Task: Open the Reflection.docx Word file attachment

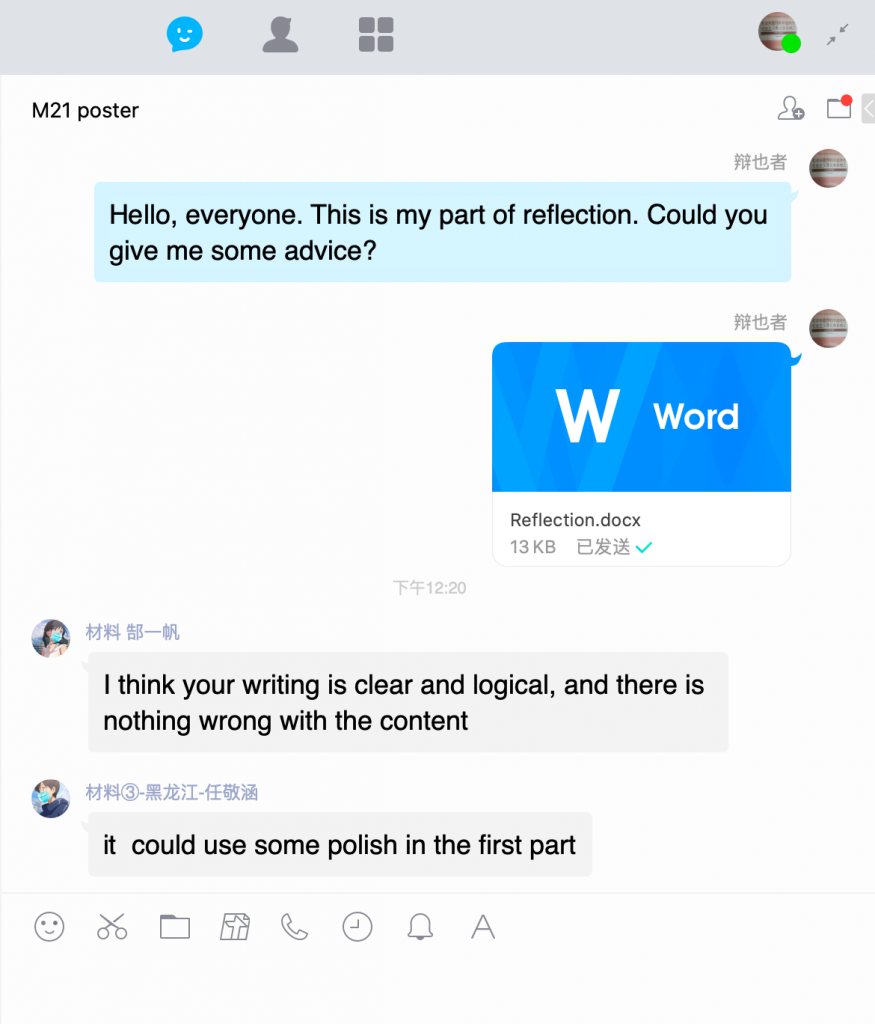Action: (641, 454)
